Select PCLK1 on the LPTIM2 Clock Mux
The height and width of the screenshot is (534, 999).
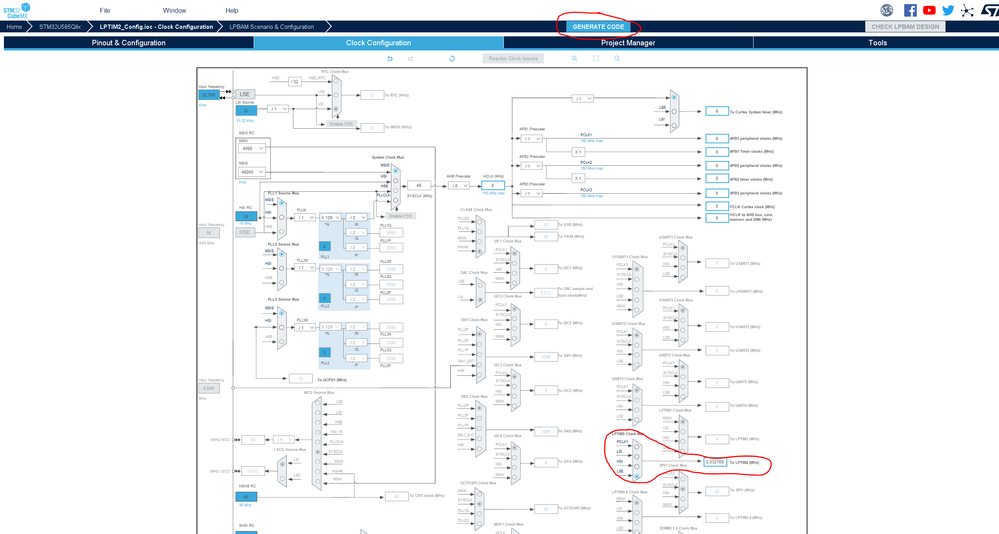636,446
